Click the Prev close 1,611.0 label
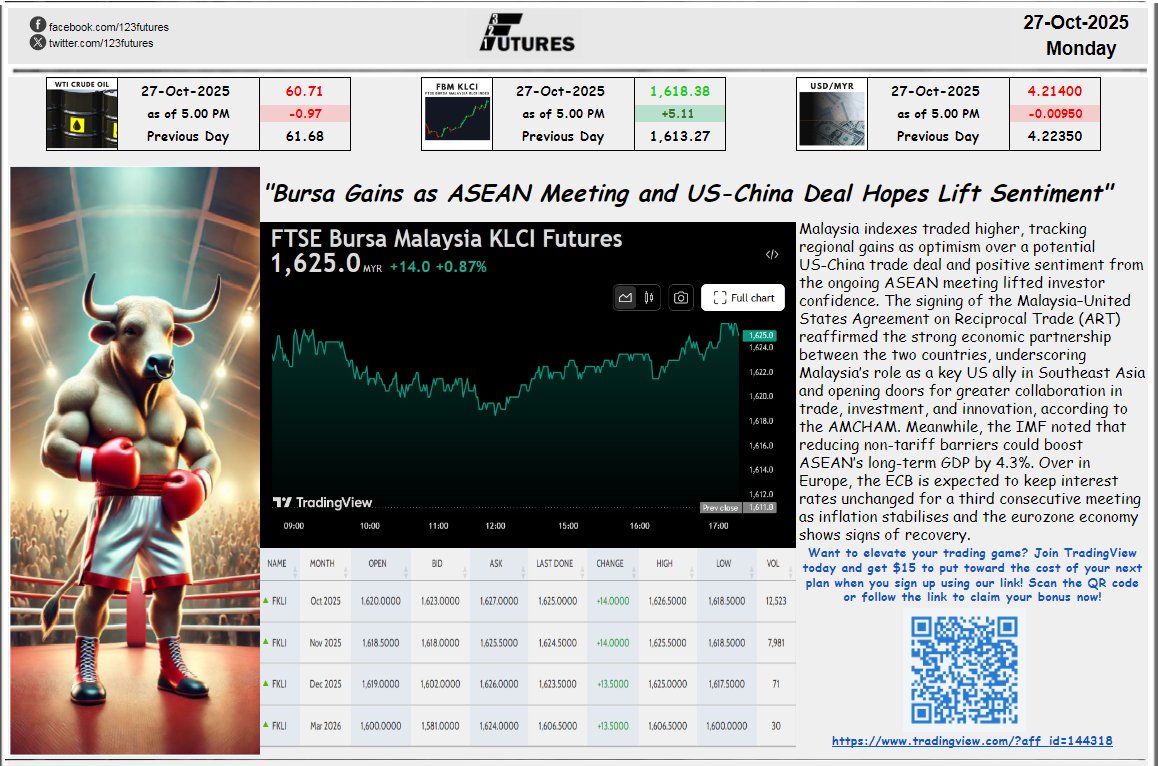Viewport: 1158px width, 766px height. click(x=738, y=507)
